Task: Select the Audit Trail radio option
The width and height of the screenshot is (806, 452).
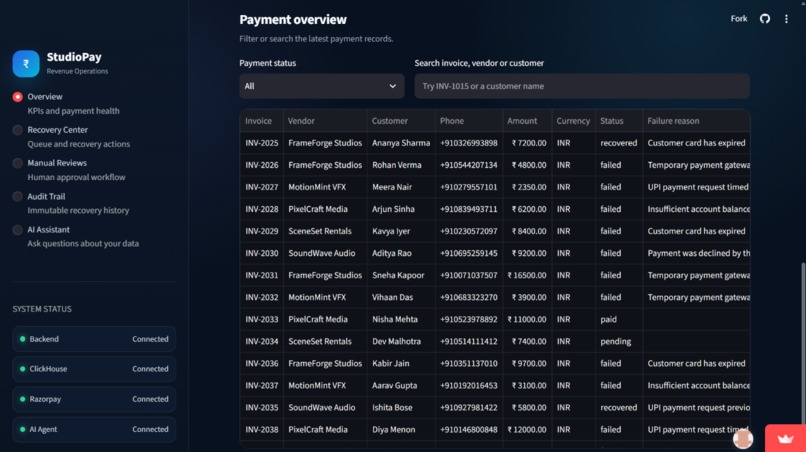Action: click(17, 196)
